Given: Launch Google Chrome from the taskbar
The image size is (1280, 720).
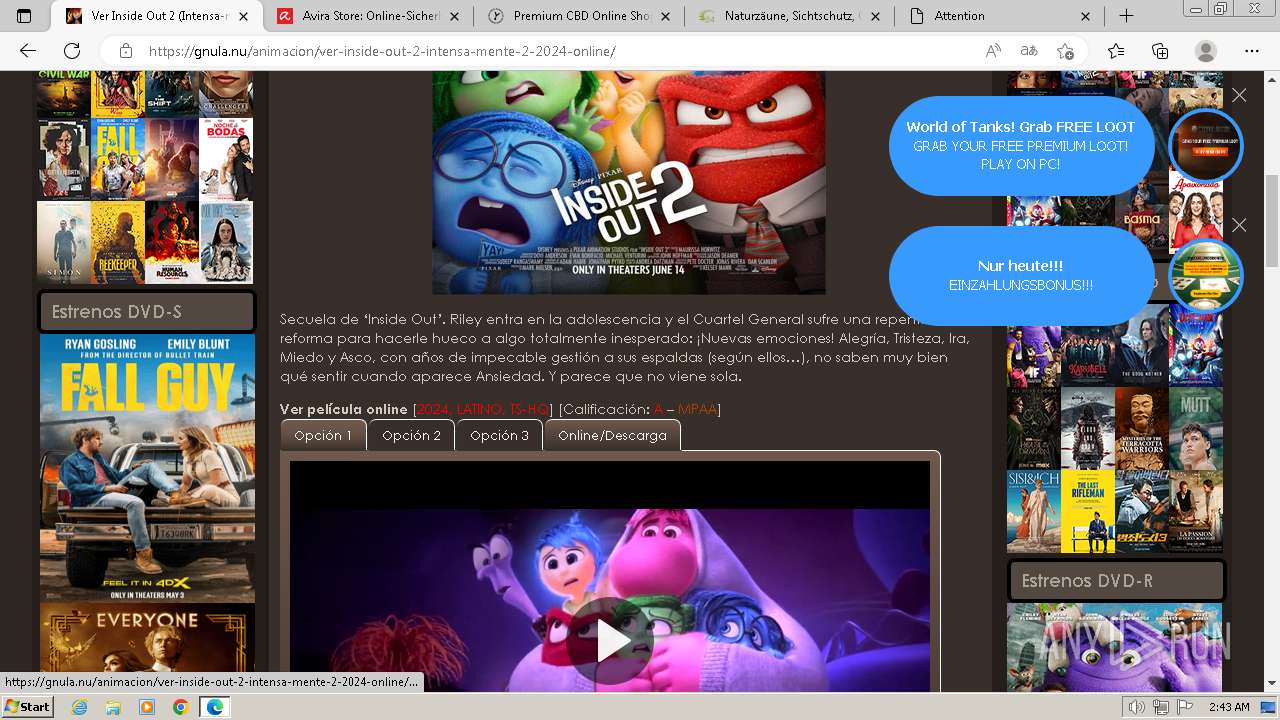Looking at the screenshot, I should coord(180,707).
